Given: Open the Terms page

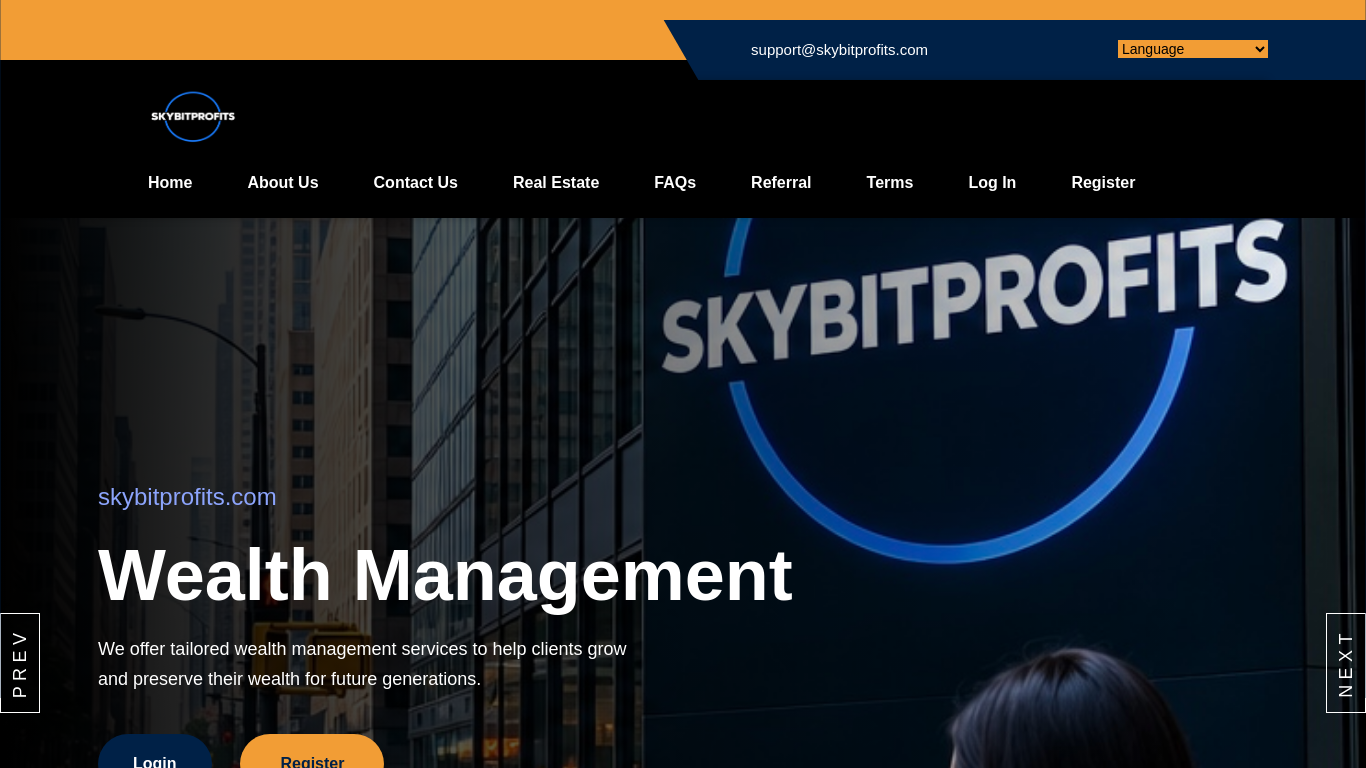Looking at the screenshot, I should (x=890, y=183).
